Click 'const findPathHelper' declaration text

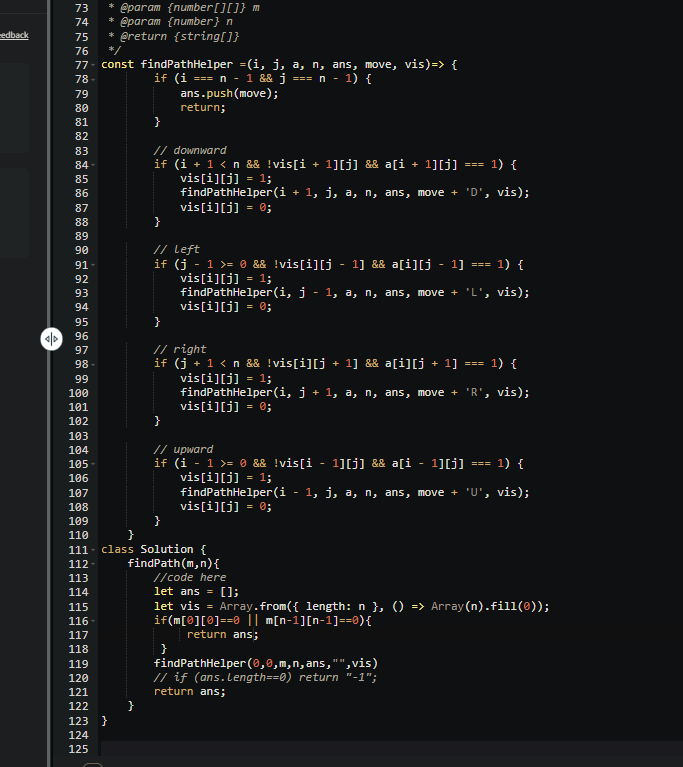pos(167,65)
